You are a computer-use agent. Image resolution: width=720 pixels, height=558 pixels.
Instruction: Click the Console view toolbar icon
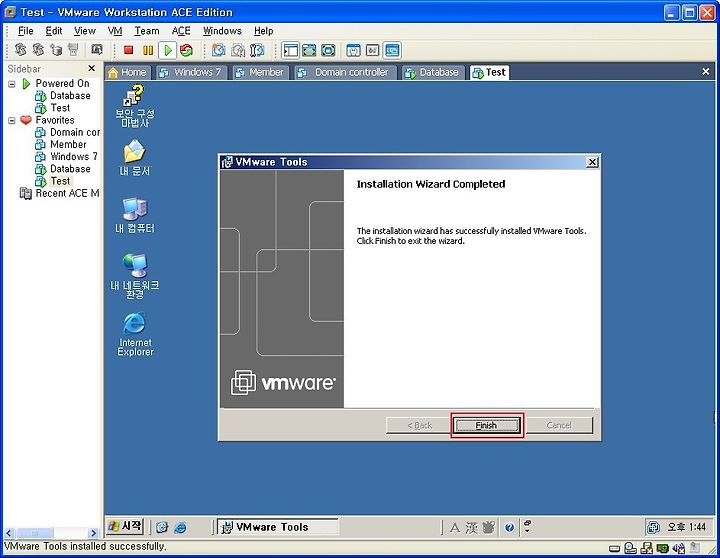(x=392, y=50)
